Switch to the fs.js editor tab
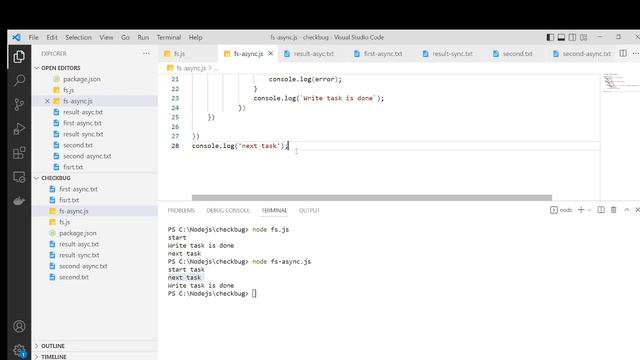The height and width of the screenshot is (360, 640). 180,53
